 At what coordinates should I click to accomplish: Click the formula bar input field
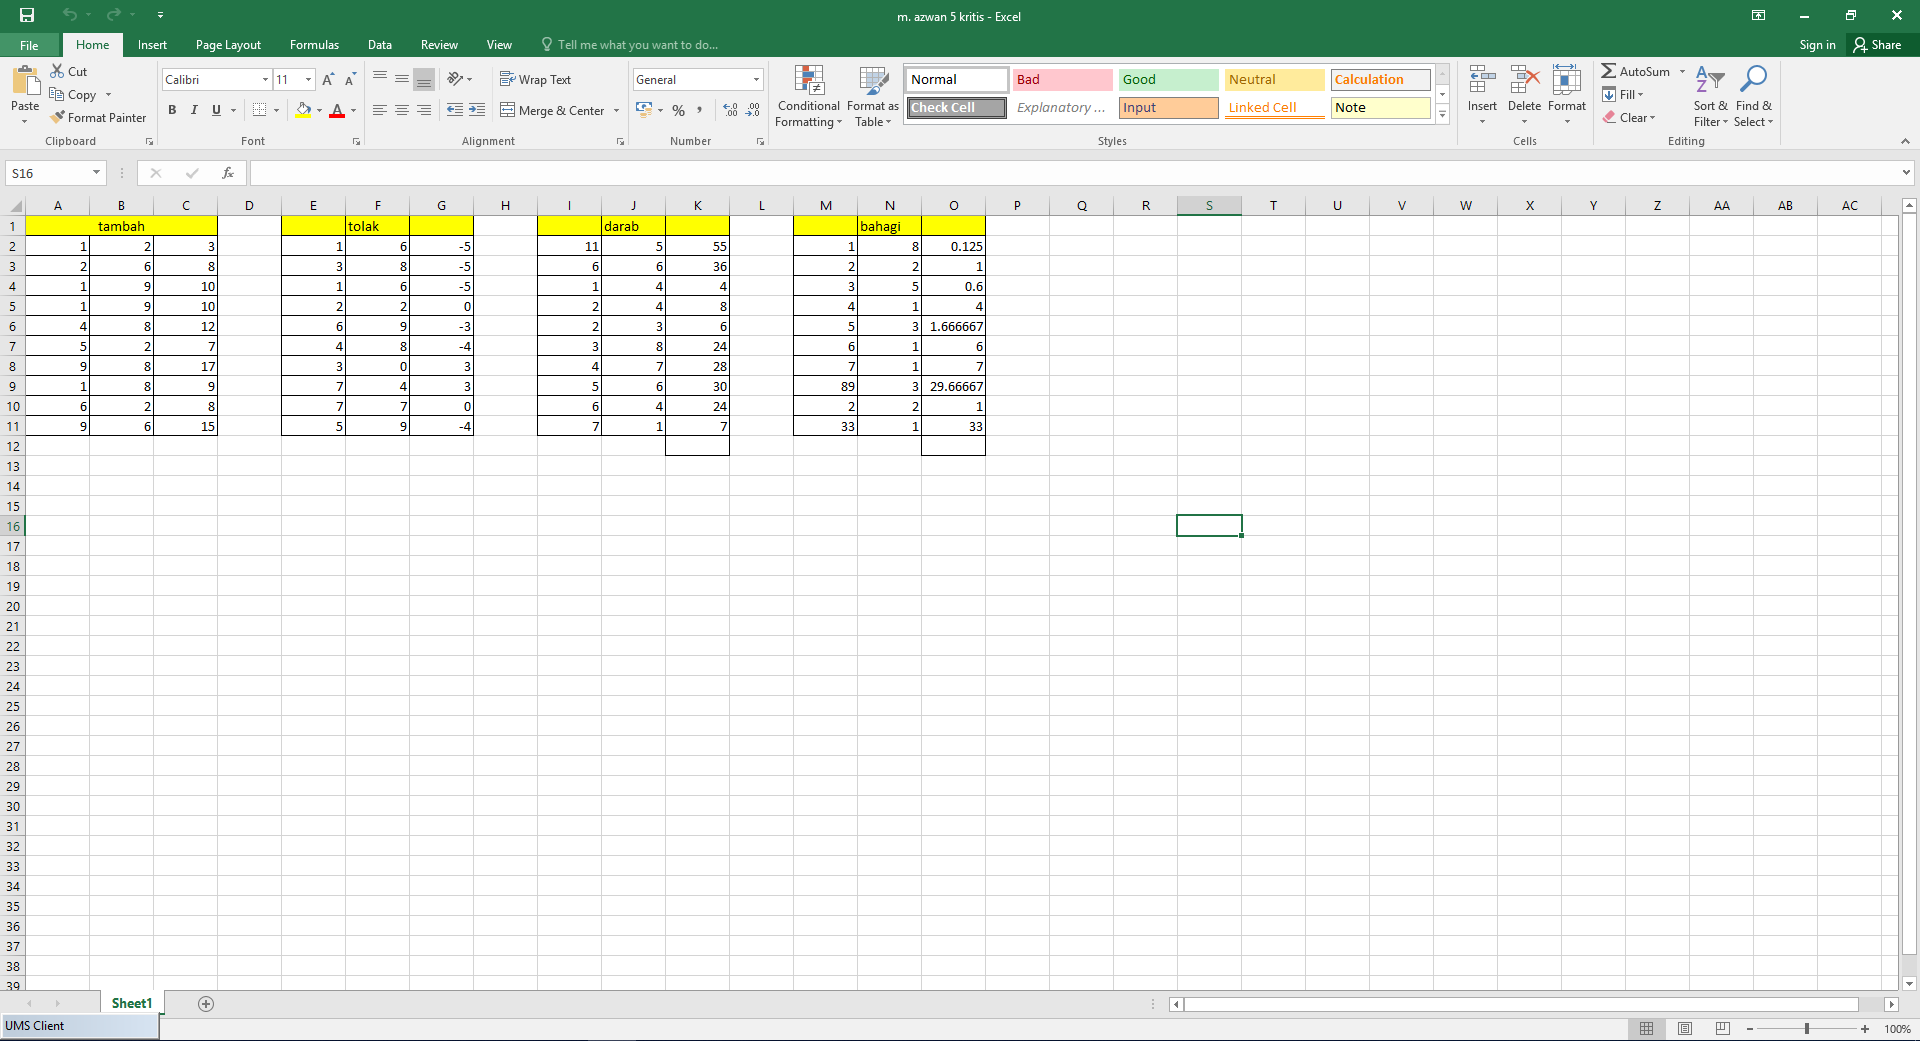coord(1070,173)
